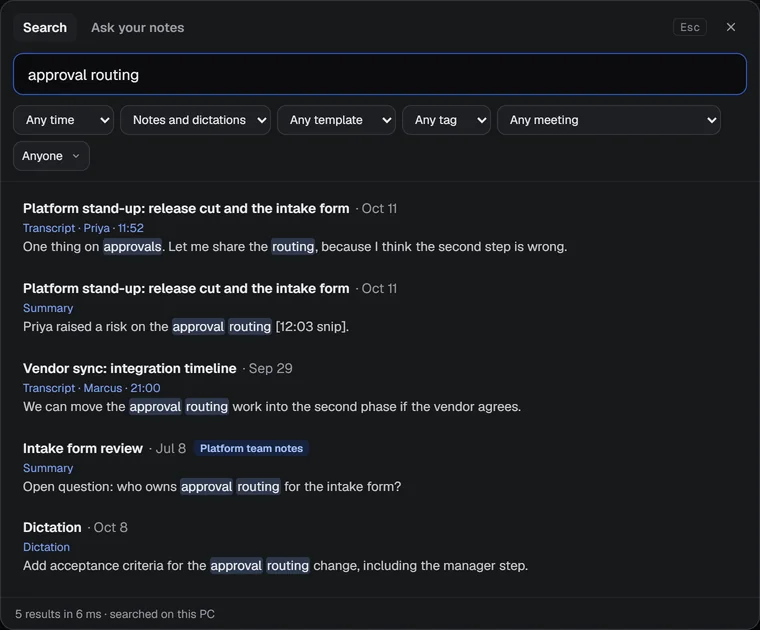Screen dimensions: 760x630
Task: Open the Anyone person filter
Action: (51, 156)
